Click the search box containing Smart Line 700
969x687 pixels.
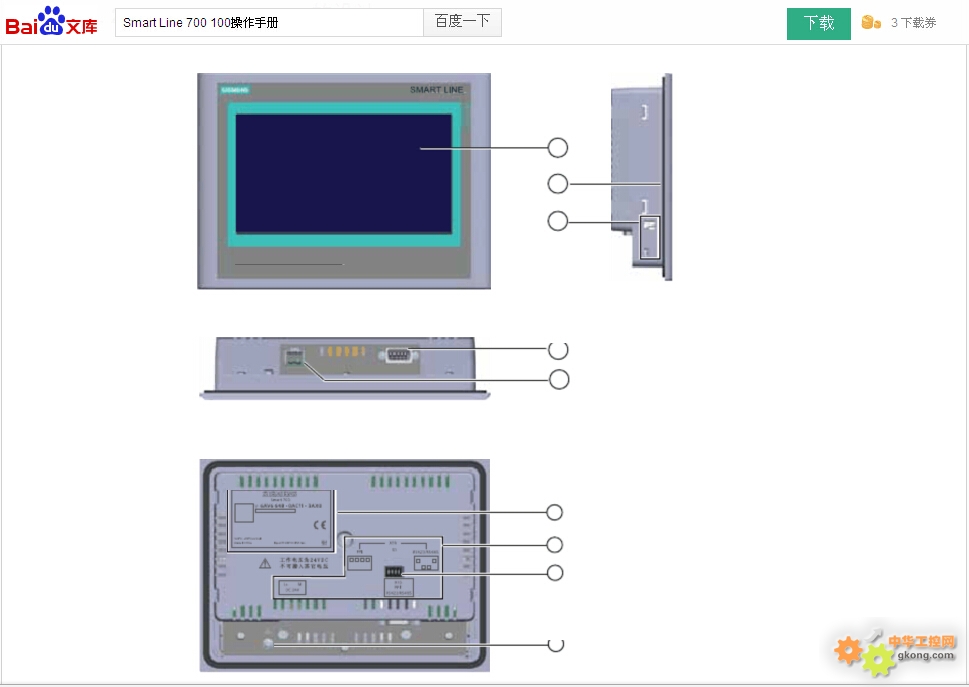(x=269, y=23)
